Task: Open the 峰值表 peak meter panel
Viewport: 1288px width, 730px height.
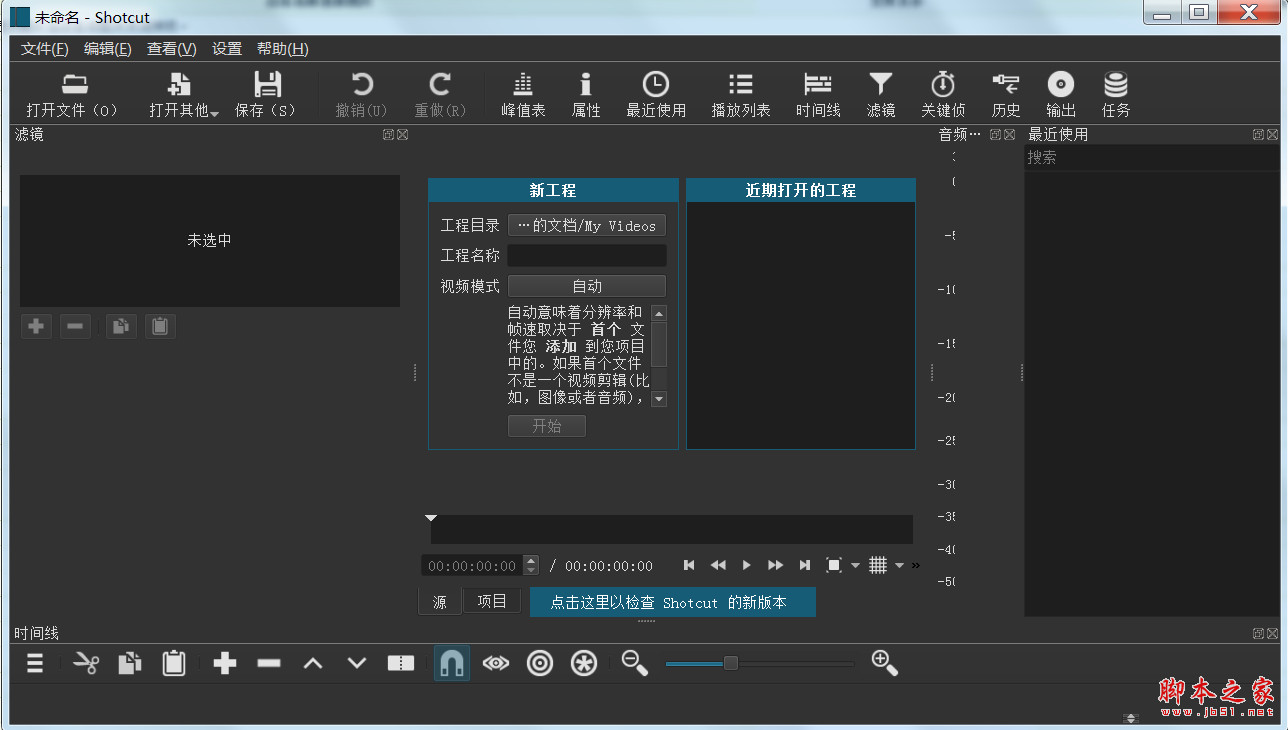Action: (523, 93)
